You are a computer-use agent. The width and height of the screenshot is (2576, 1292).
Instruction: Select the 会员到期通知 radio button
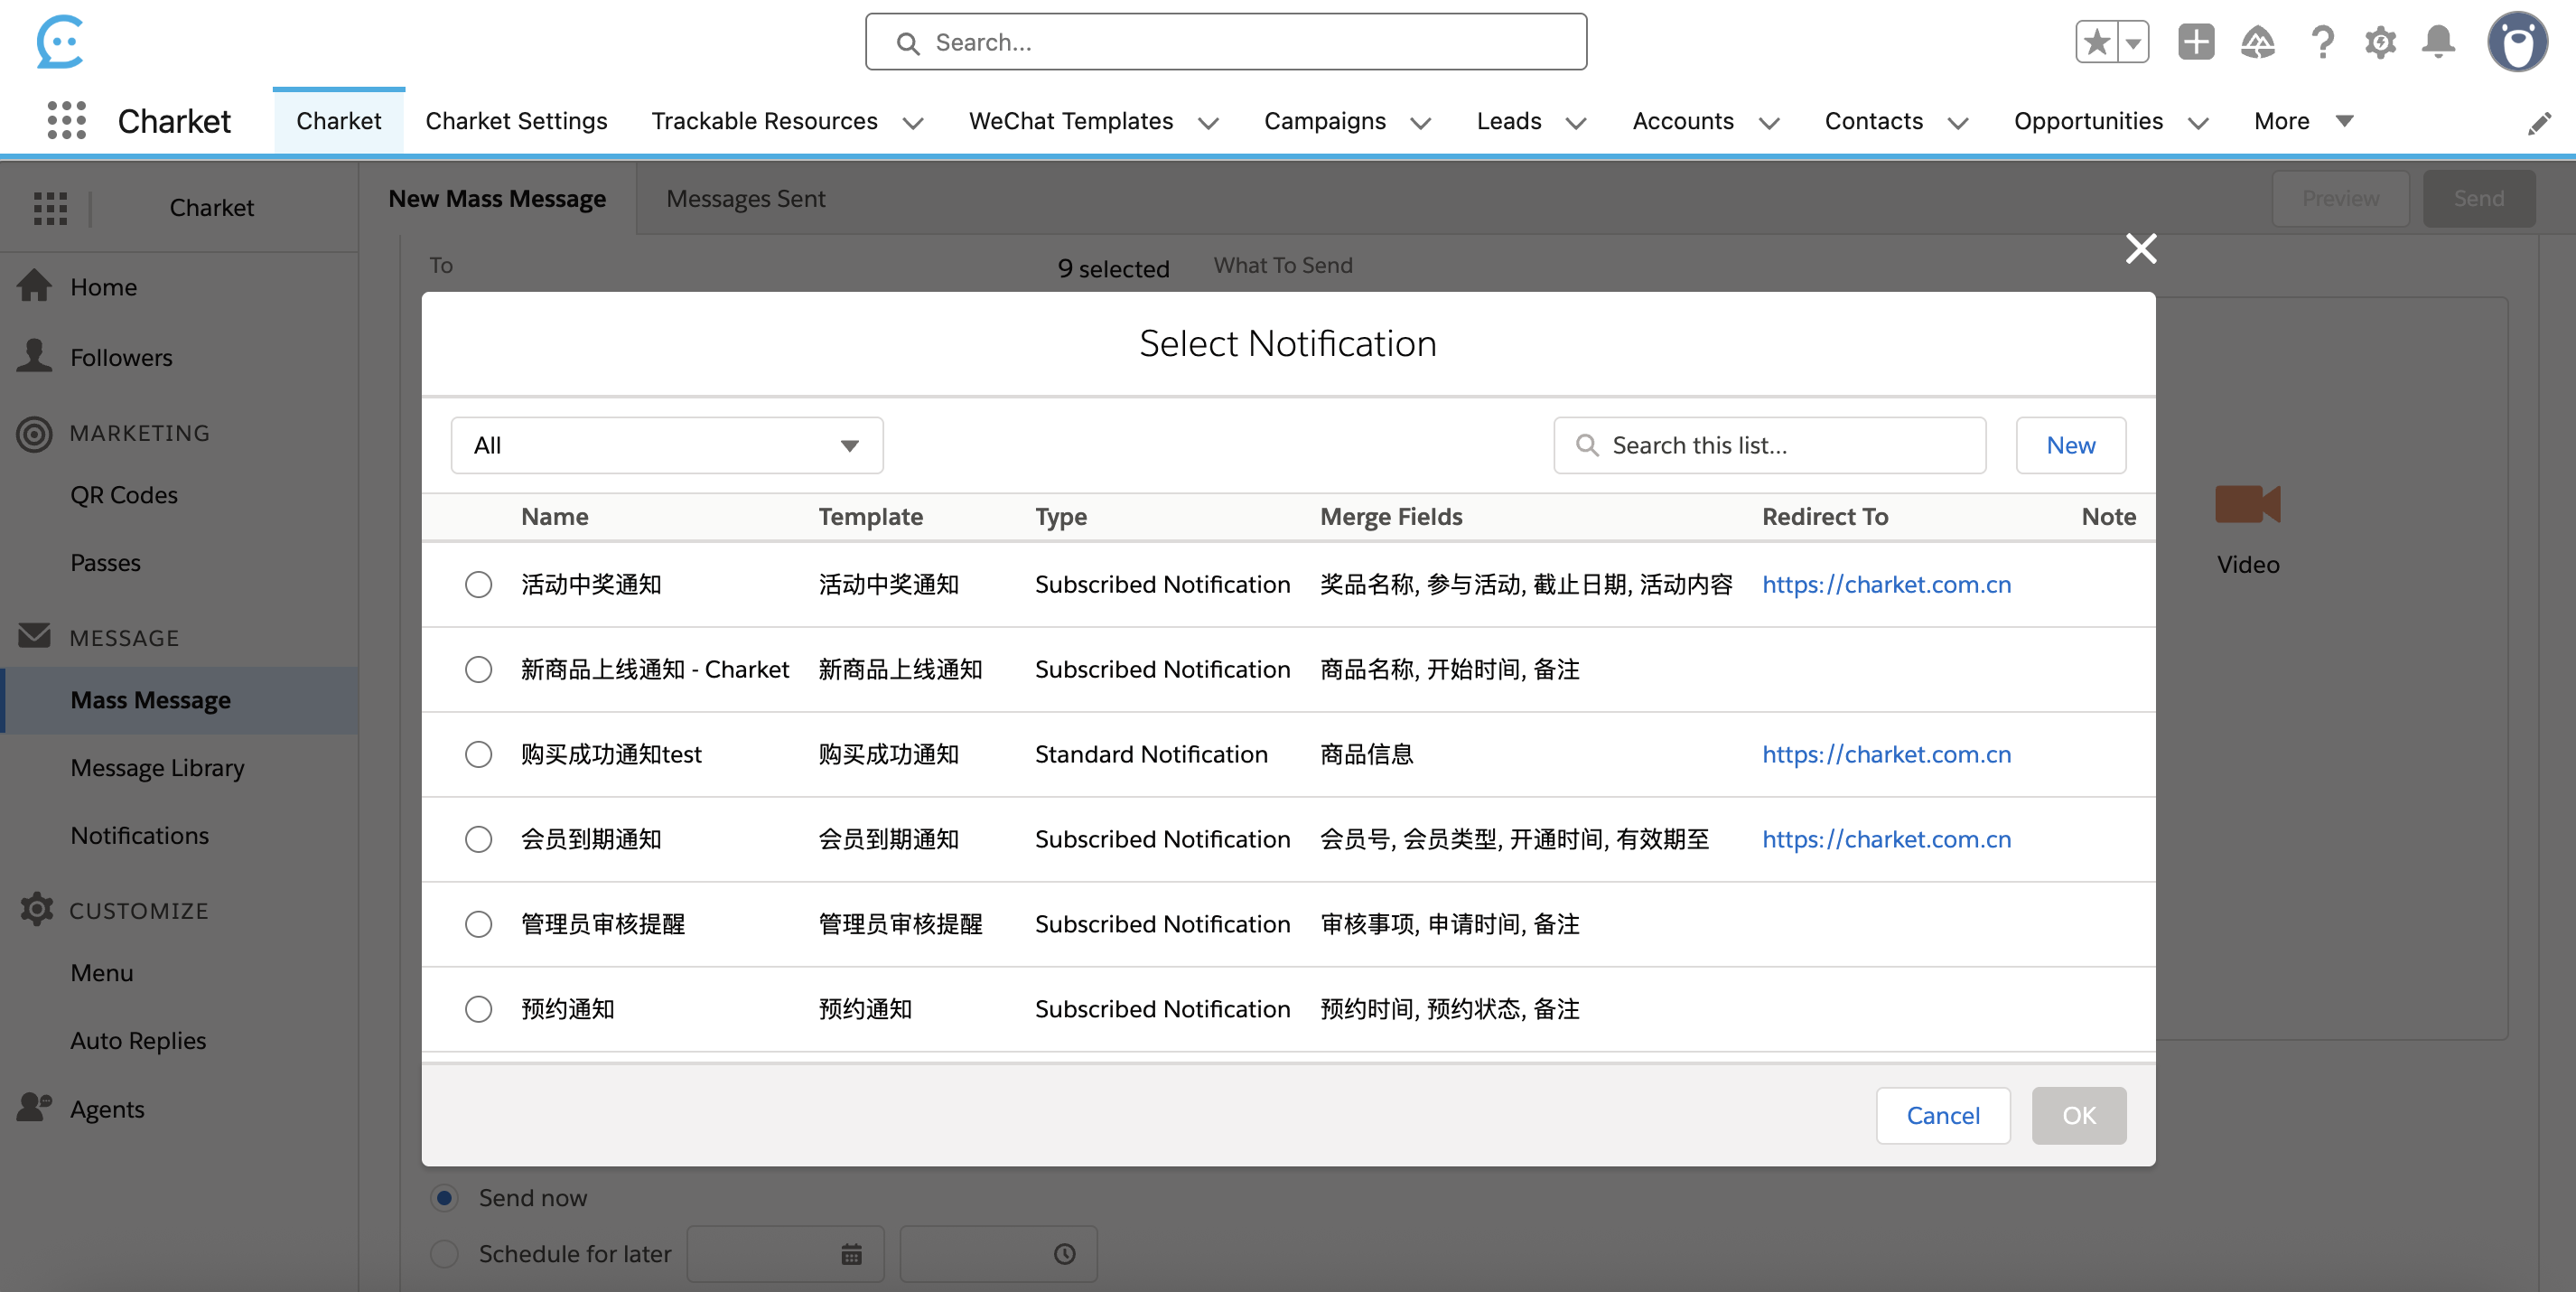pos(478,839)
